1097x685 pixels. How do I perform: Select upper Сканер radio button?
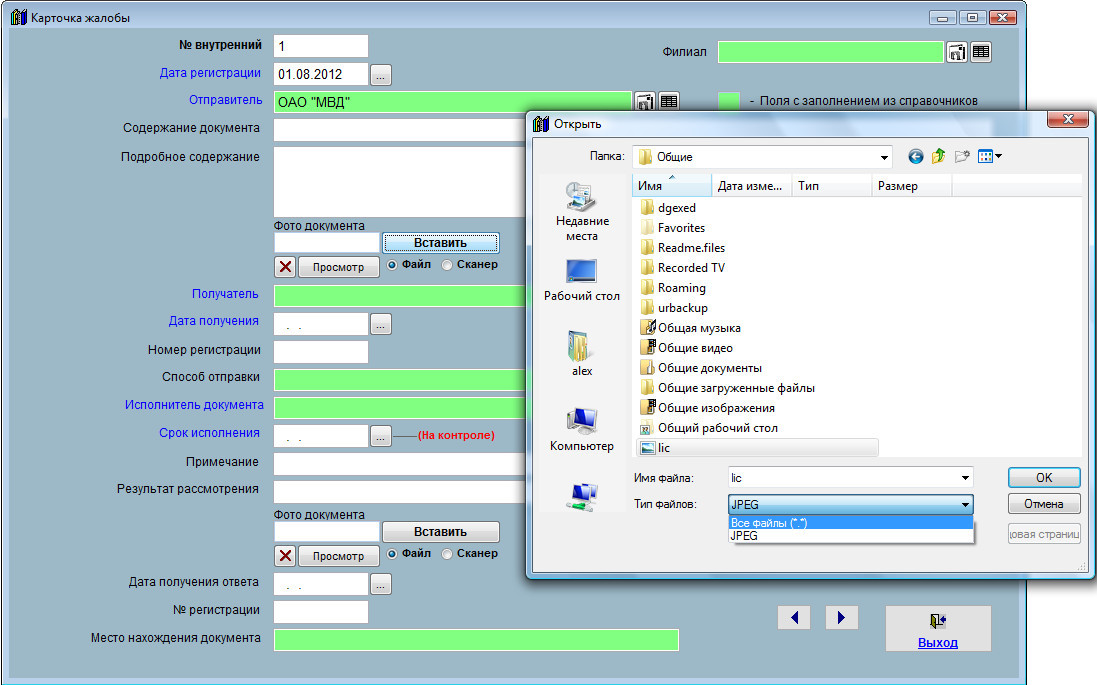tap(447, 265)
